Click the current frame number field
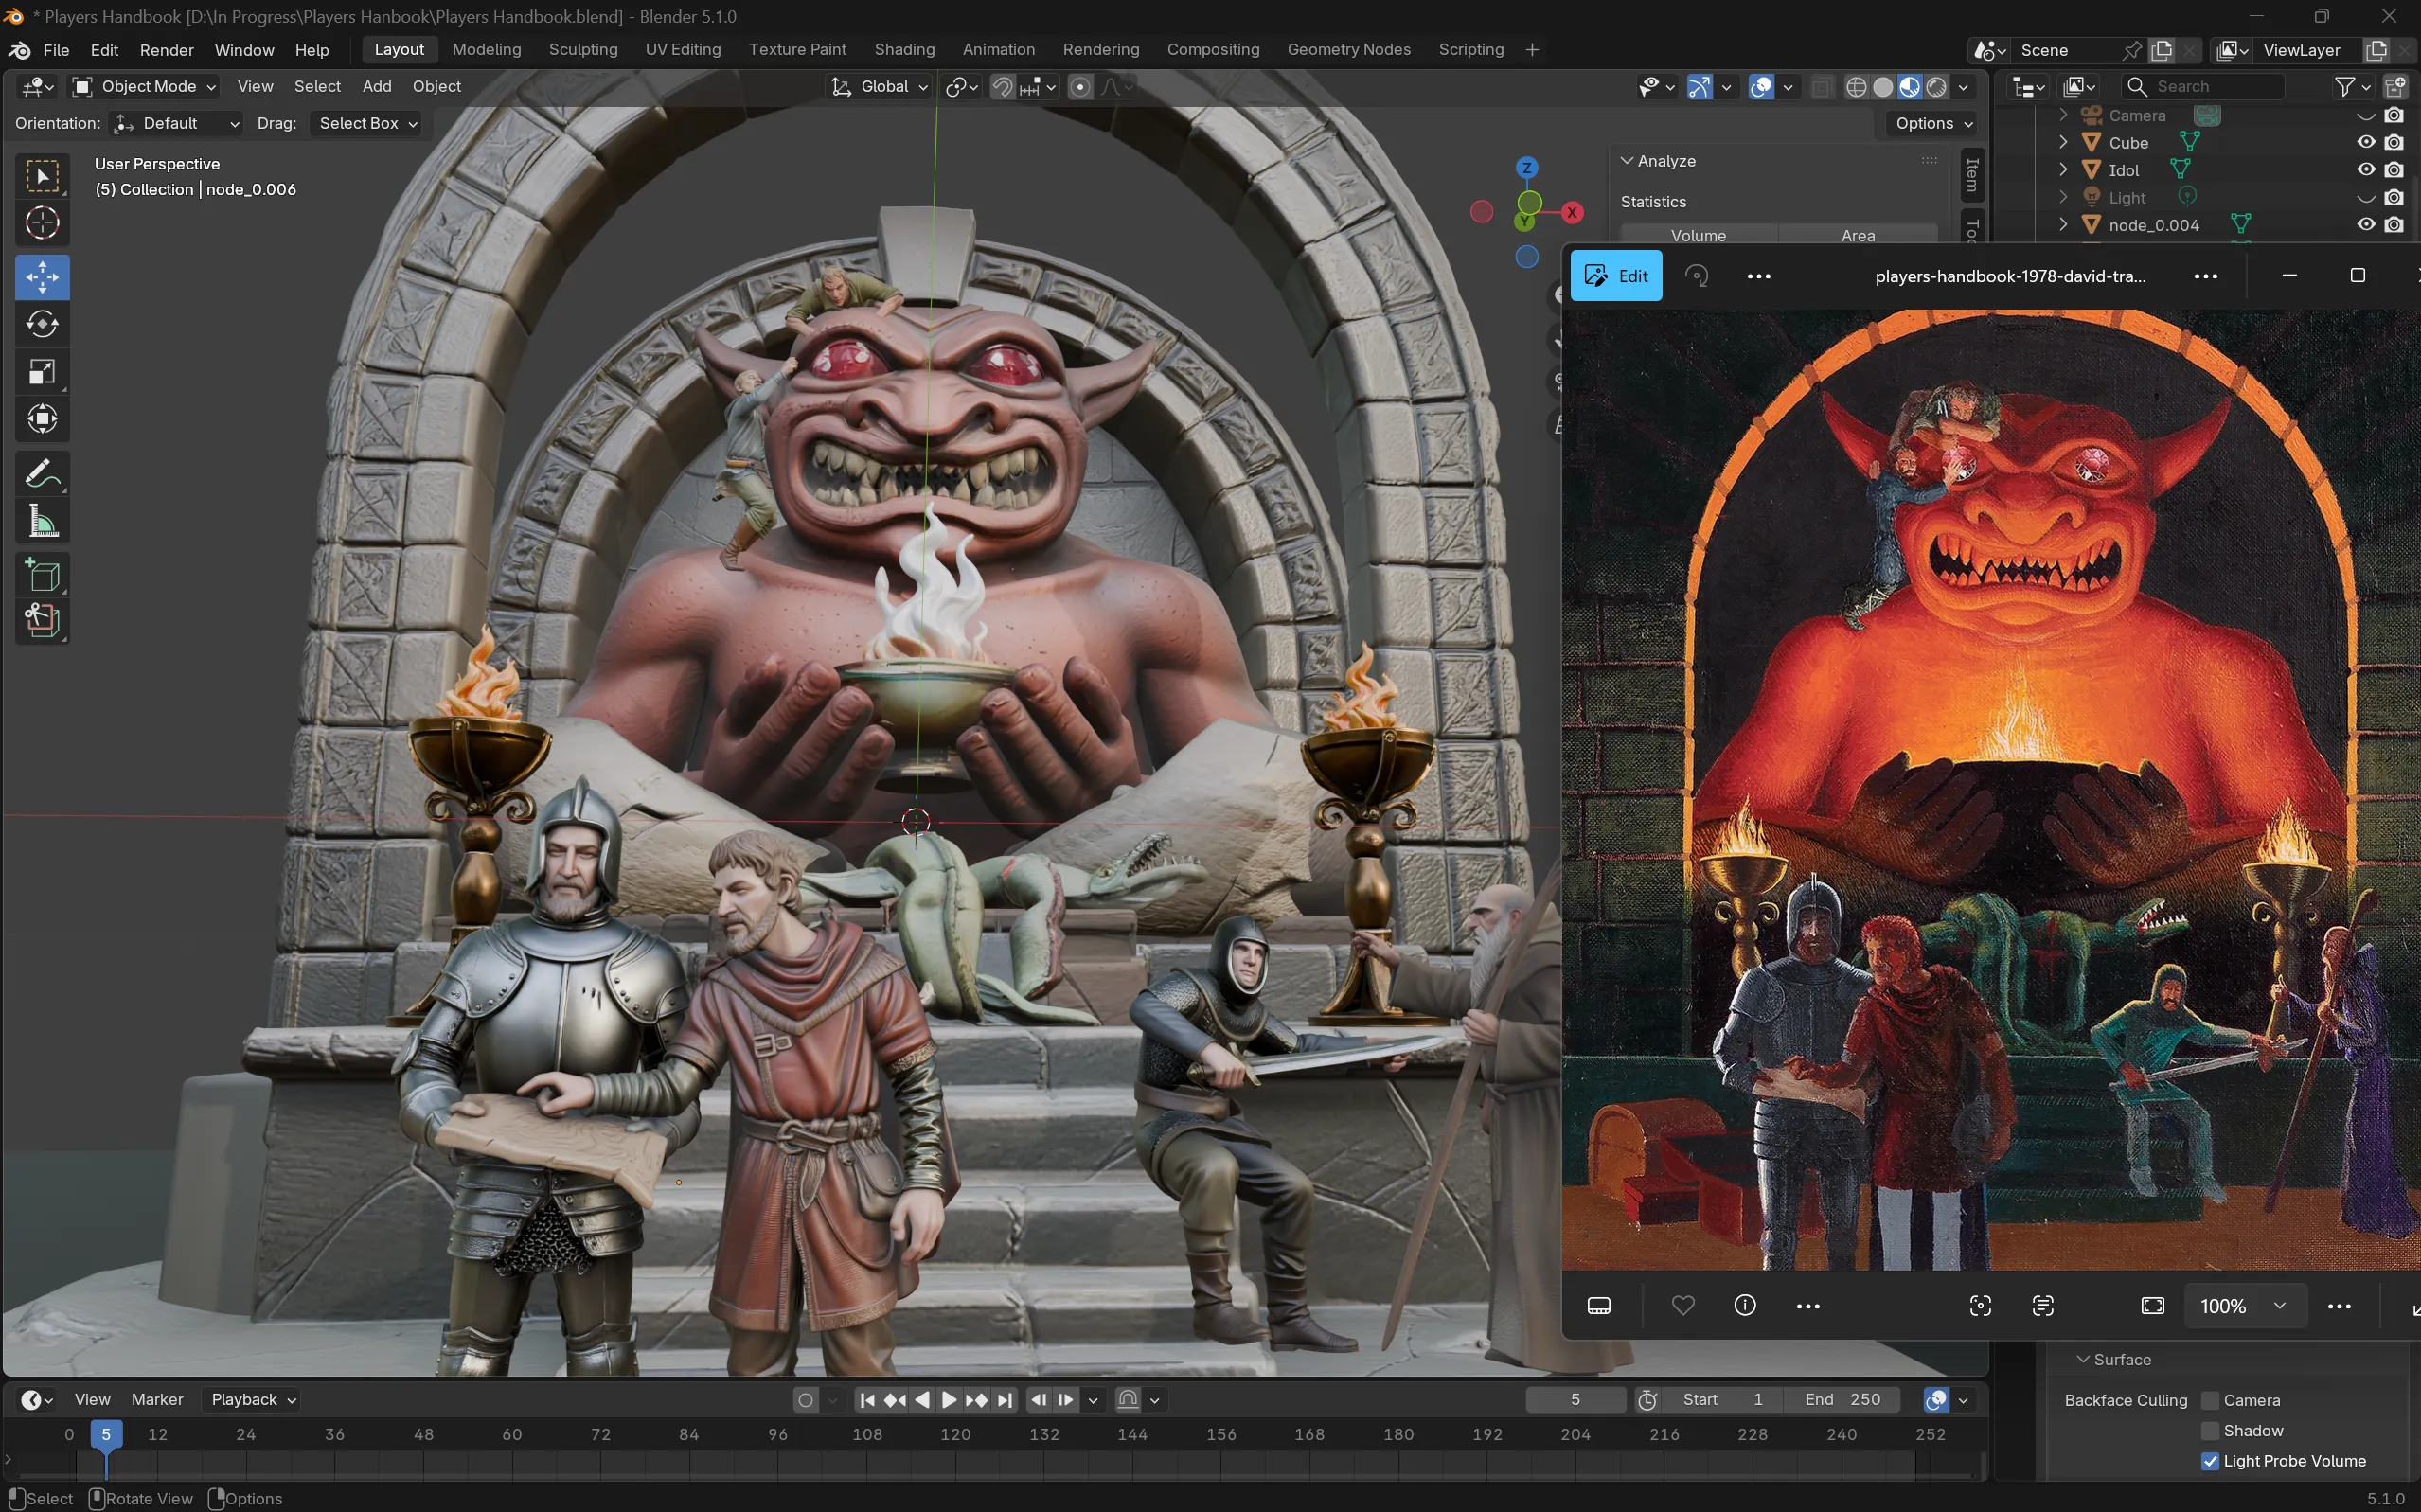 (1575, 1400)
